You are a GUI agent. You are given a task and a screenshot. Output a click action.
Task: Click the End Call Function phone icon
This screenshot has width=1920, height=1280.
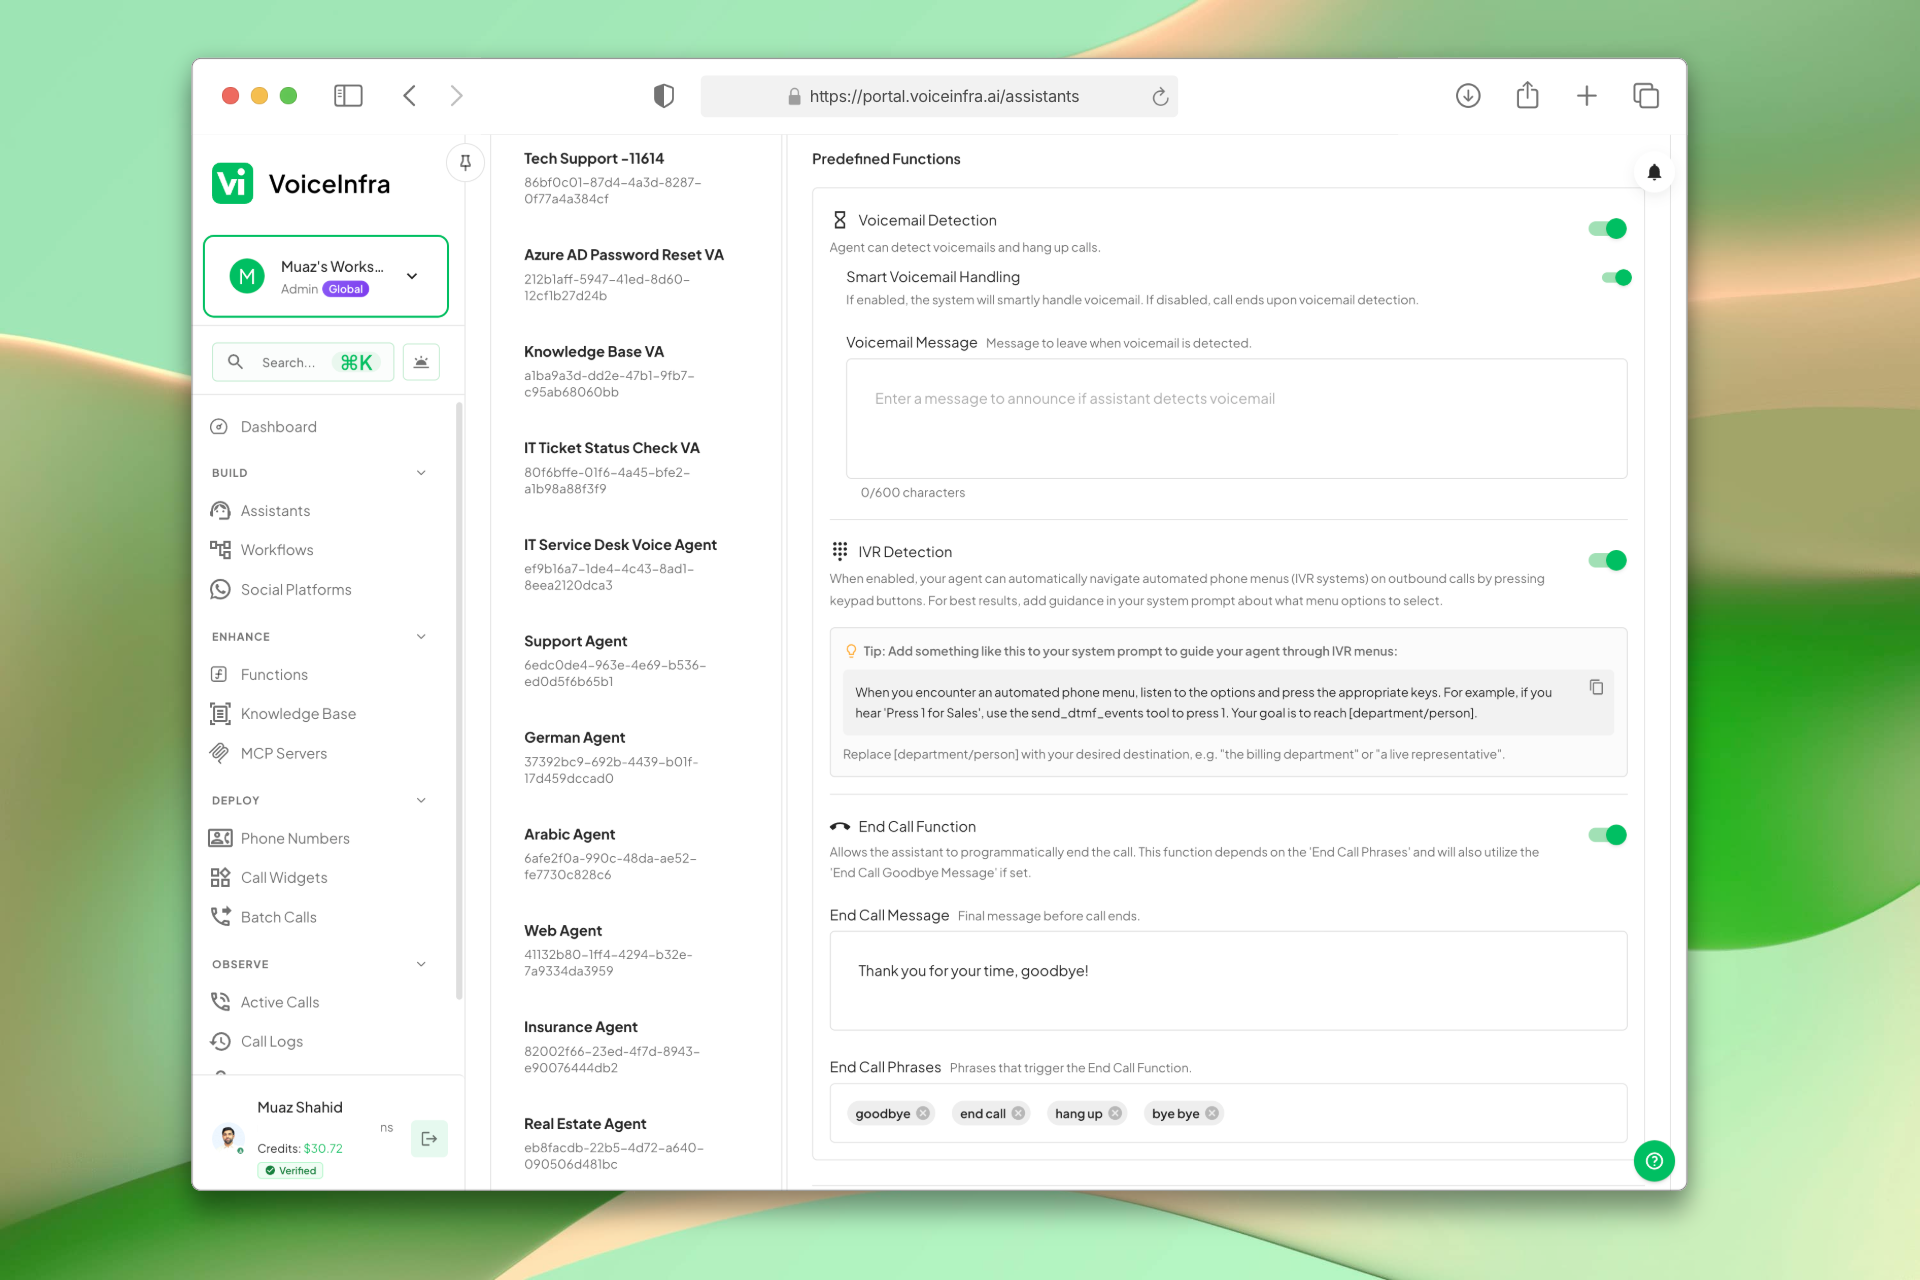[x=840, y=827]
